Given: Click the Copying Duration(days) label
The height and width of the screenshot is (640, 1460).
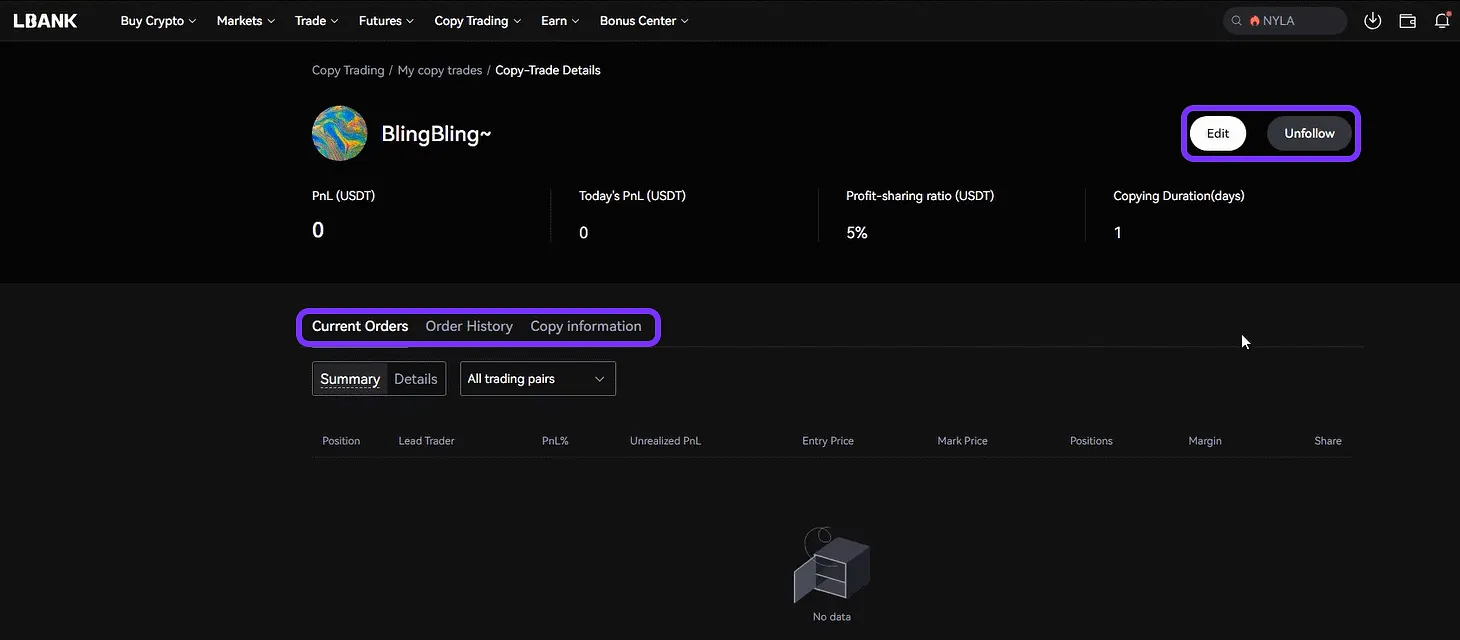Looking at the screenshot, I should tap(1179, 196).
